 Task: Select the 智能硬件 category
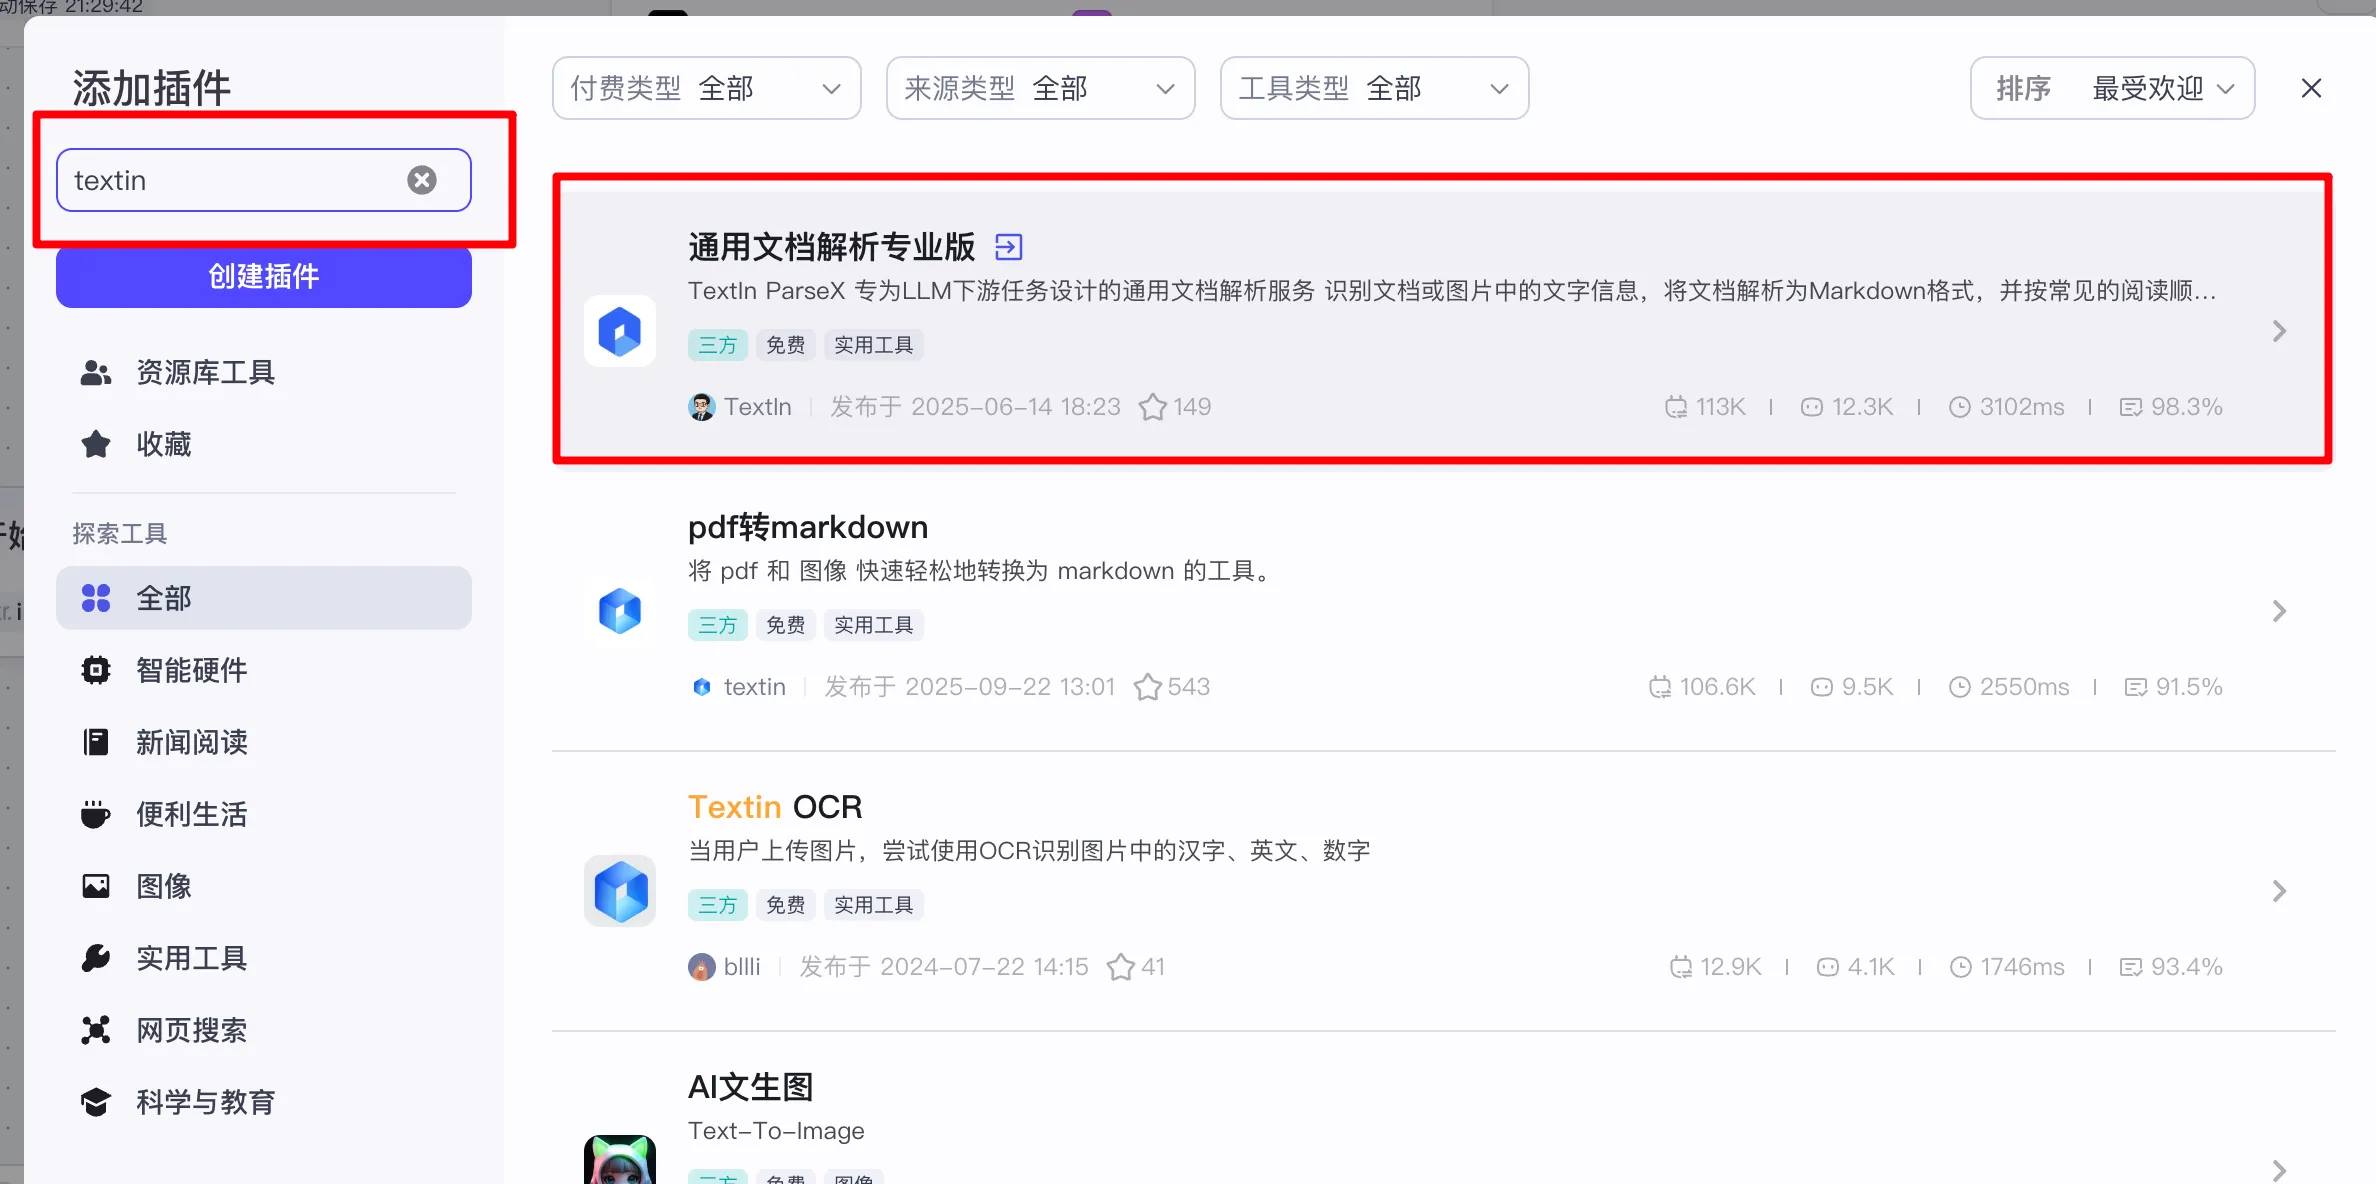[x=264, y=670]
